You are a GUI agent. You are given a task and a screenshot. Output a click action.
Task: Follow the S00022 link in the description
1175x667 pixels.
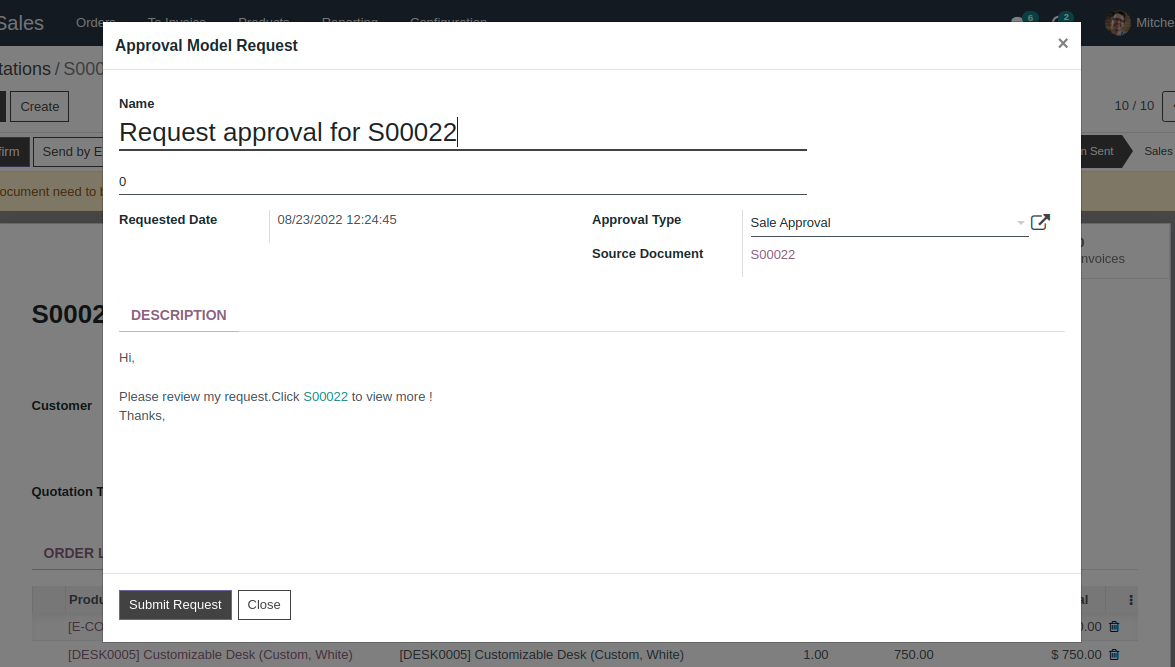325,397
